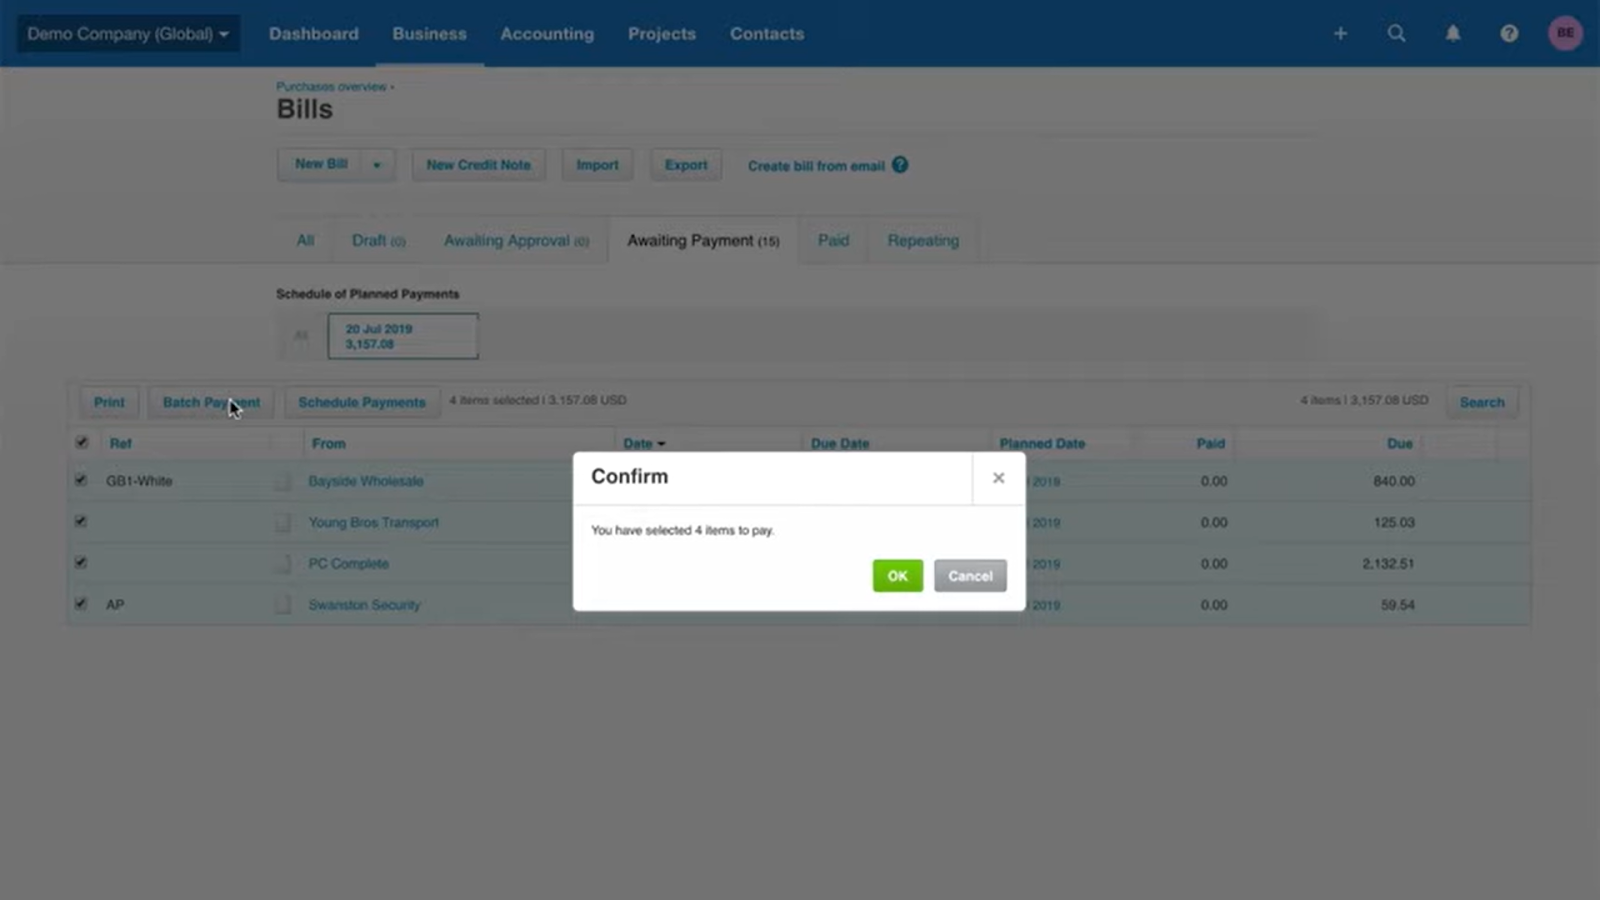Open the Young Bros Transport bill link

[373, 522]
